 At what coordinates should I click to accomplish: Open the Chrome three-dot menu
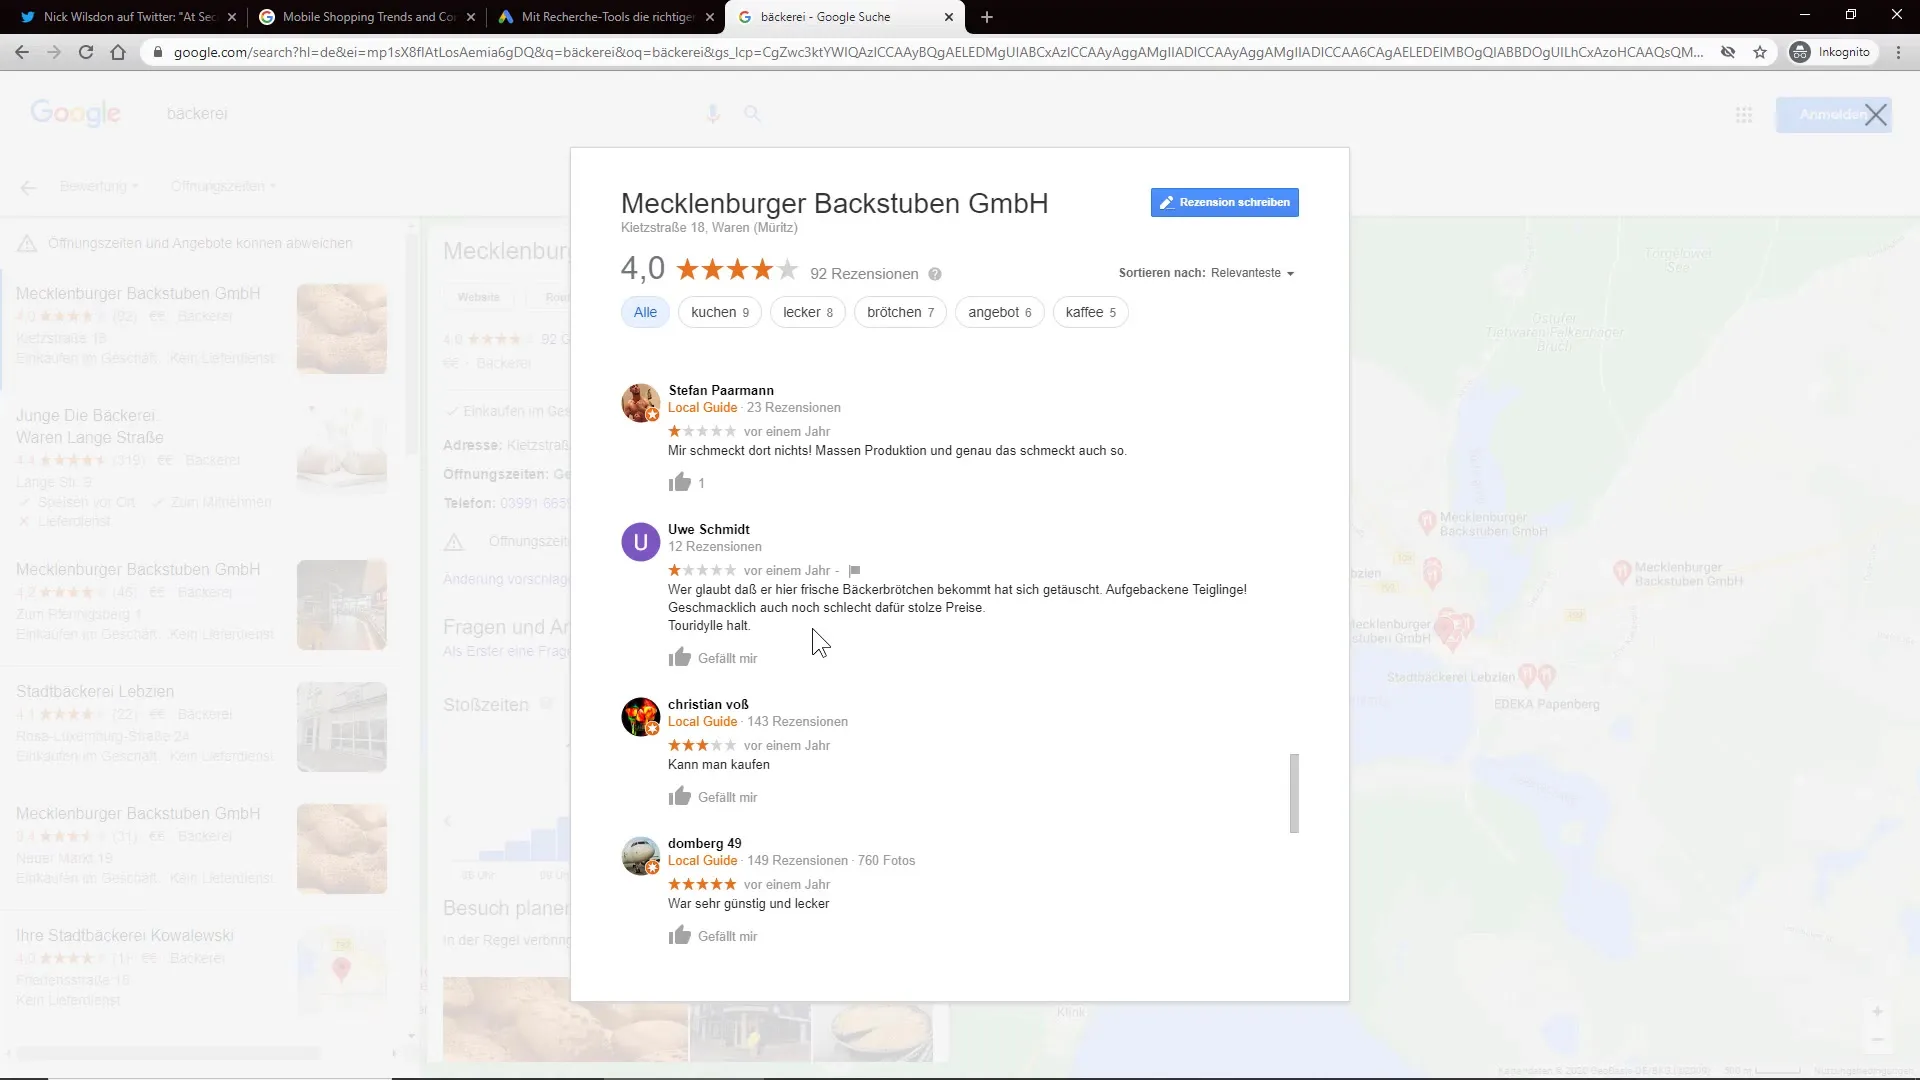click(x=1898, y=52)
